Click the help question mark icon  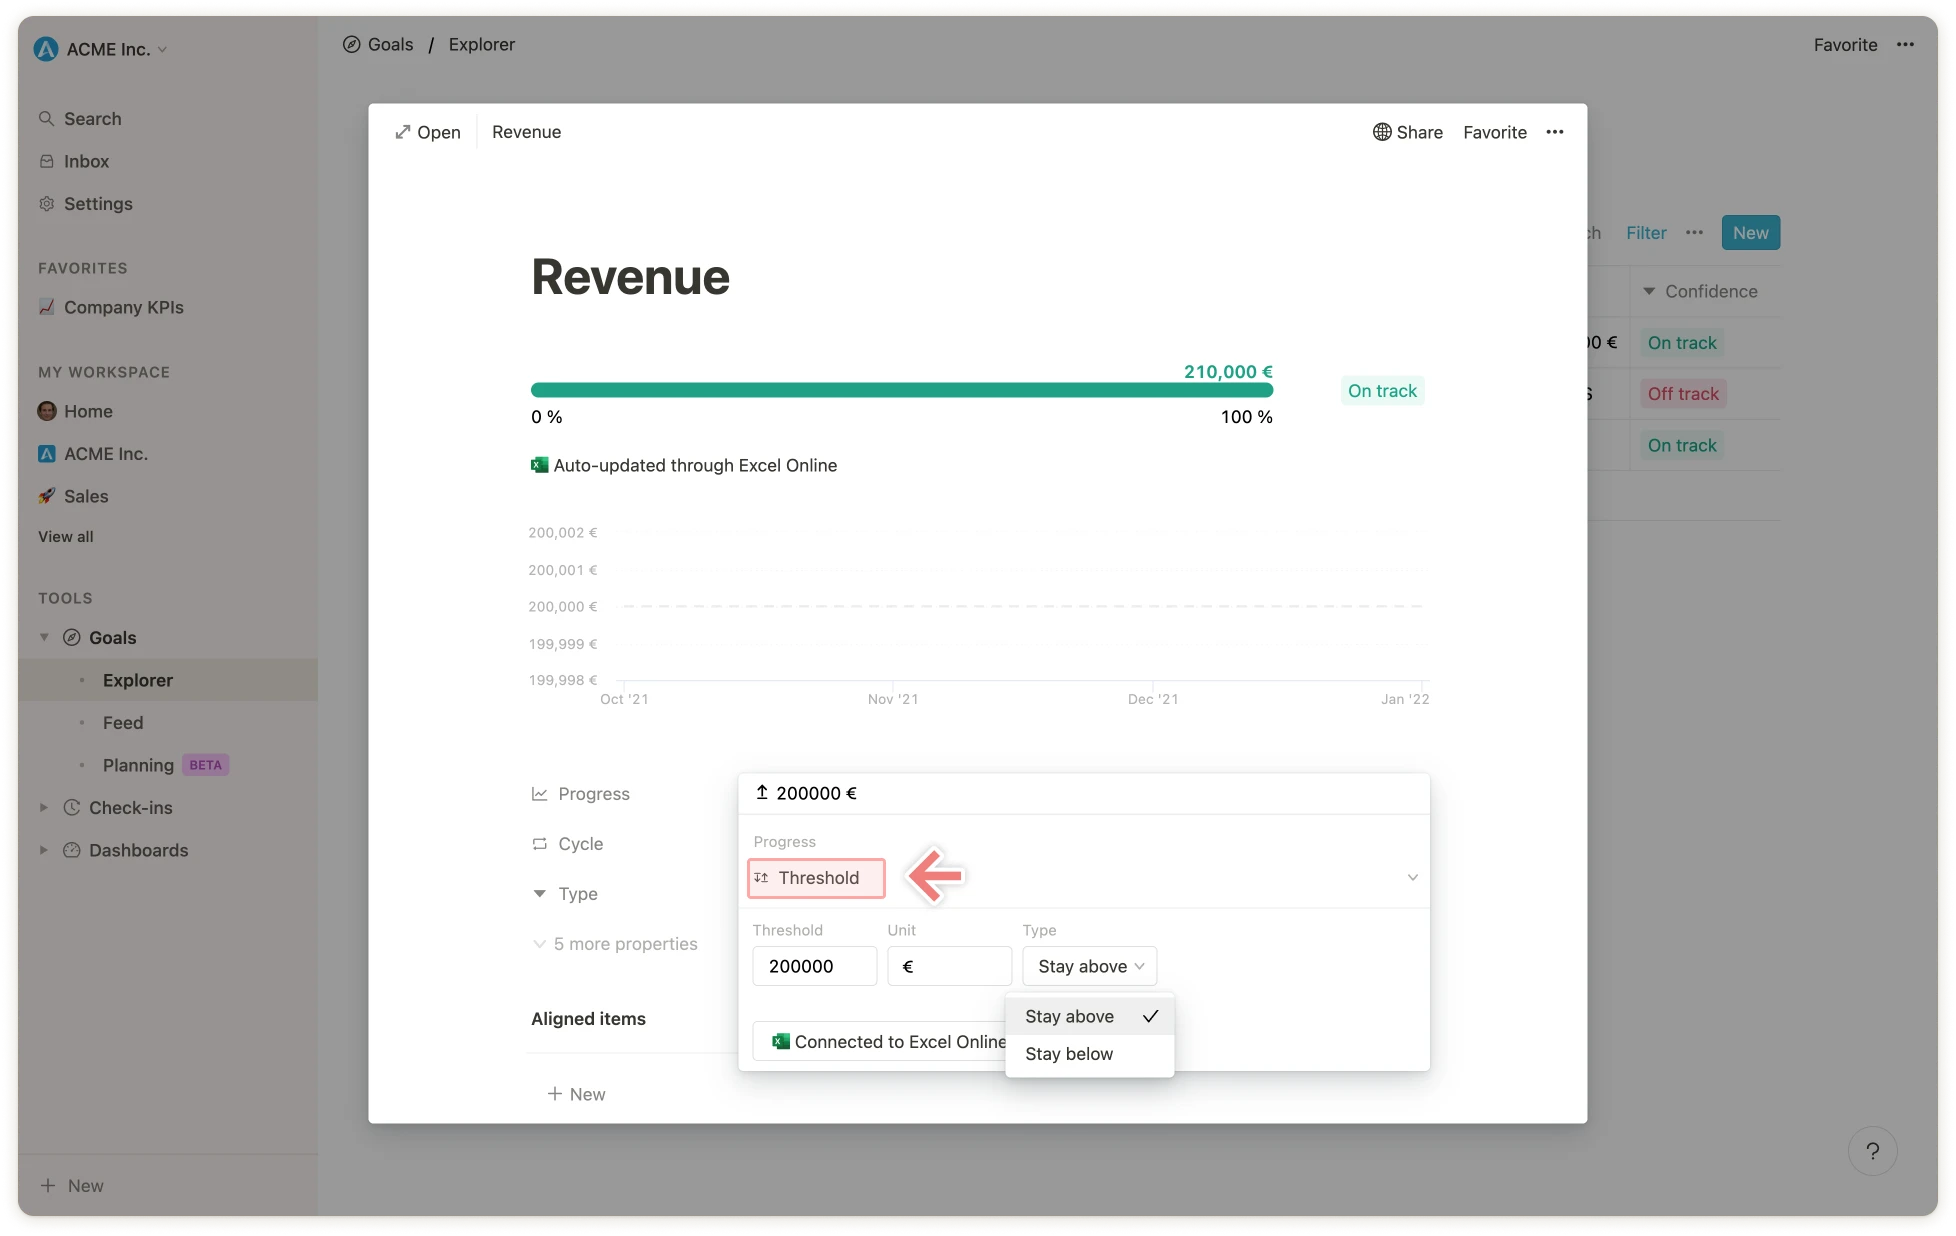pyautogui.click(x=1872, y=1151)
